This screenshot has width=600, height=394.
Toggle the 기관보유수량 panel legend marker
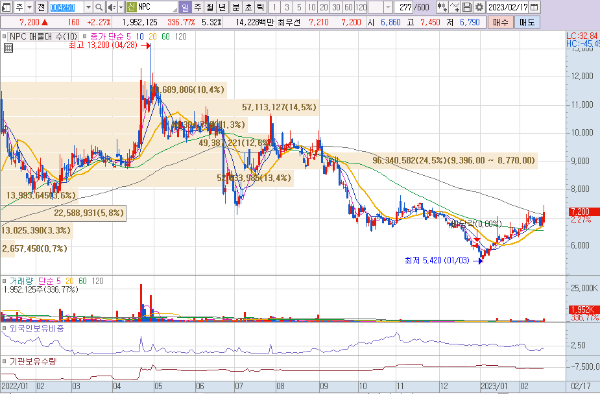[4, 361]
